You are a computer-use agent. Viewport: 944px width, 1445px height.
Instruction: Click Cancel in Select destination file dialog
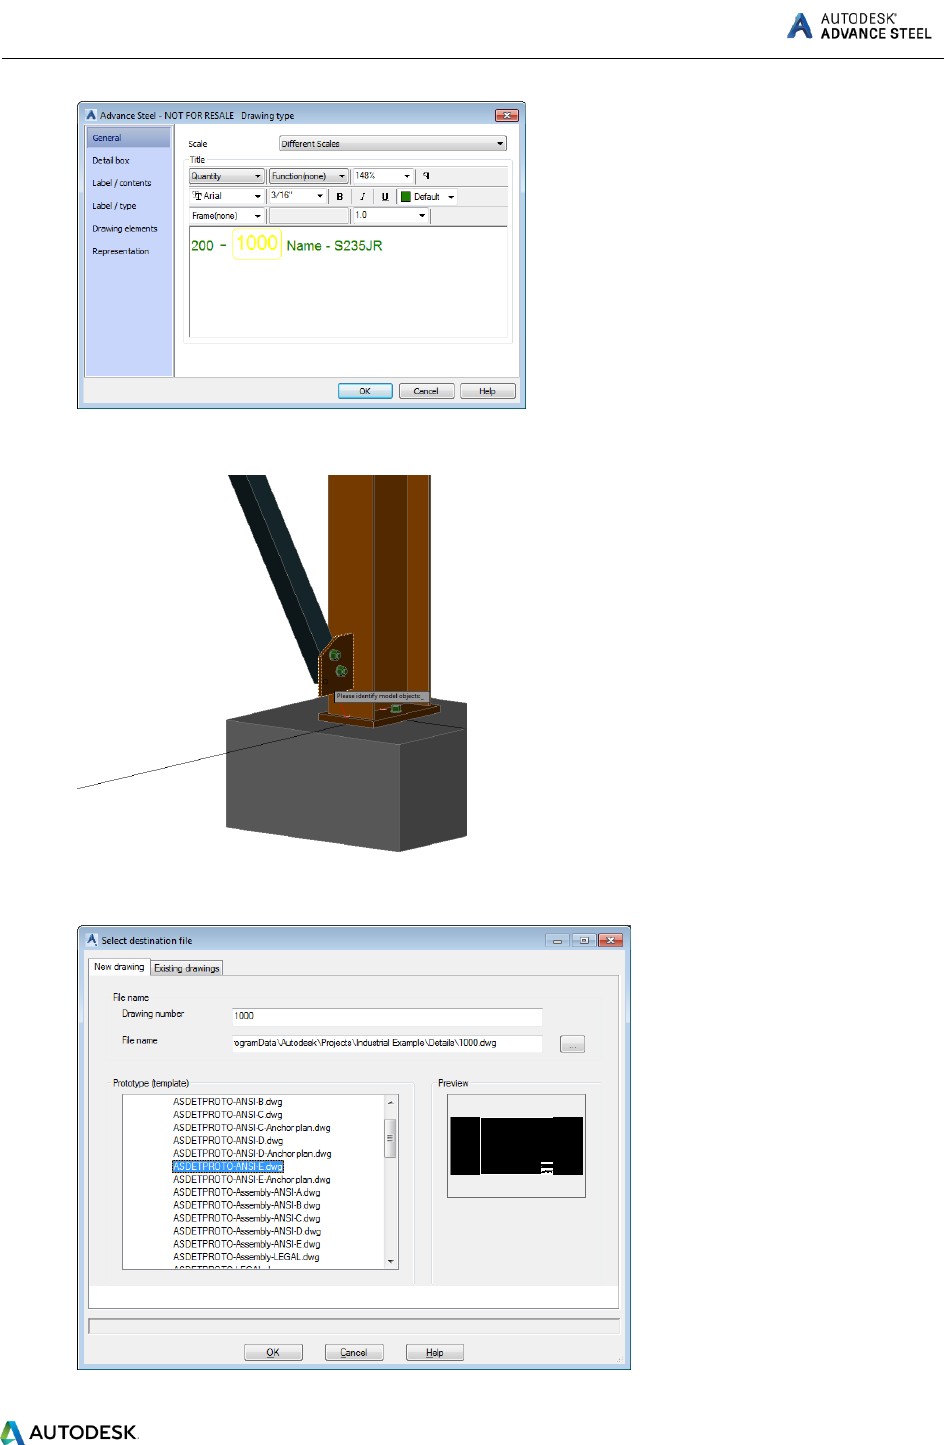click(354, 1352)
